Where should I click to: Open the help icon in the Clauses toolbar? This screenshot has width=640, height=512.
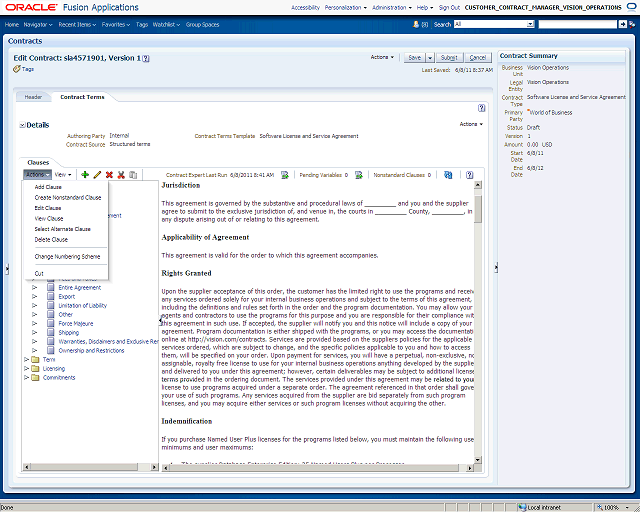(x=469, y=175)
